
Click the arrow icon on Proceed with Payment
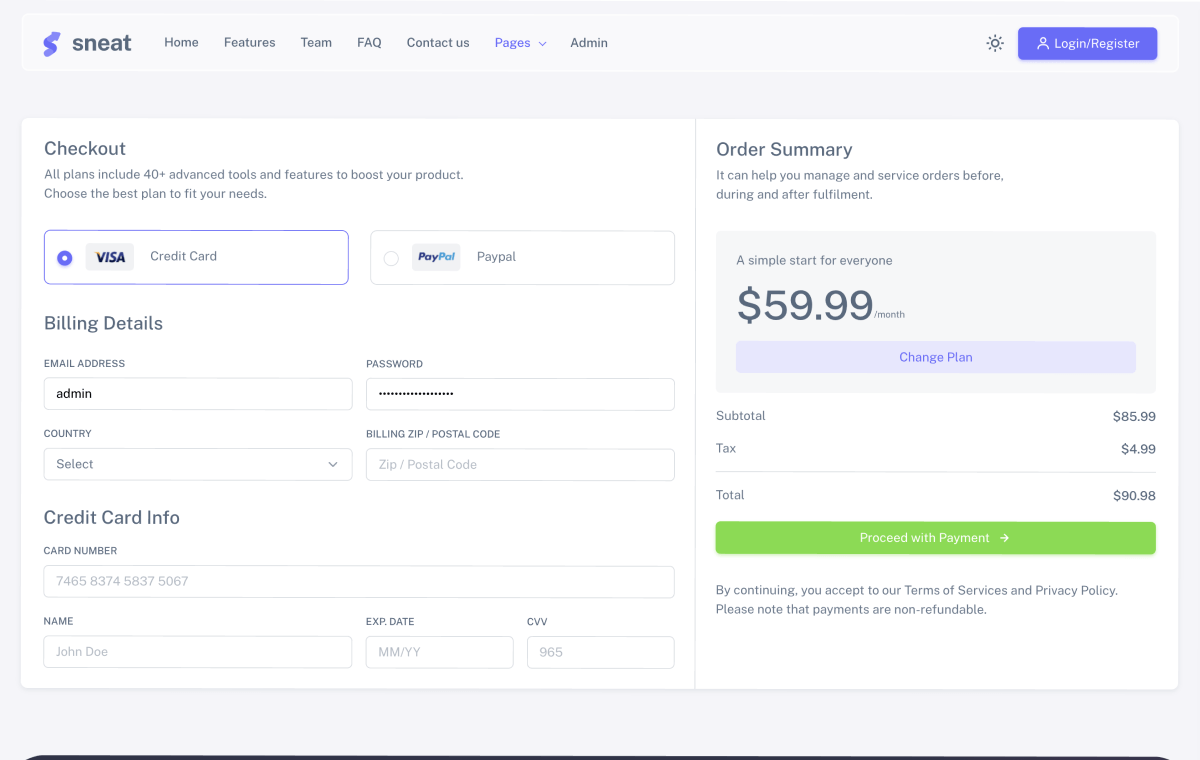tap(1004, 538)
